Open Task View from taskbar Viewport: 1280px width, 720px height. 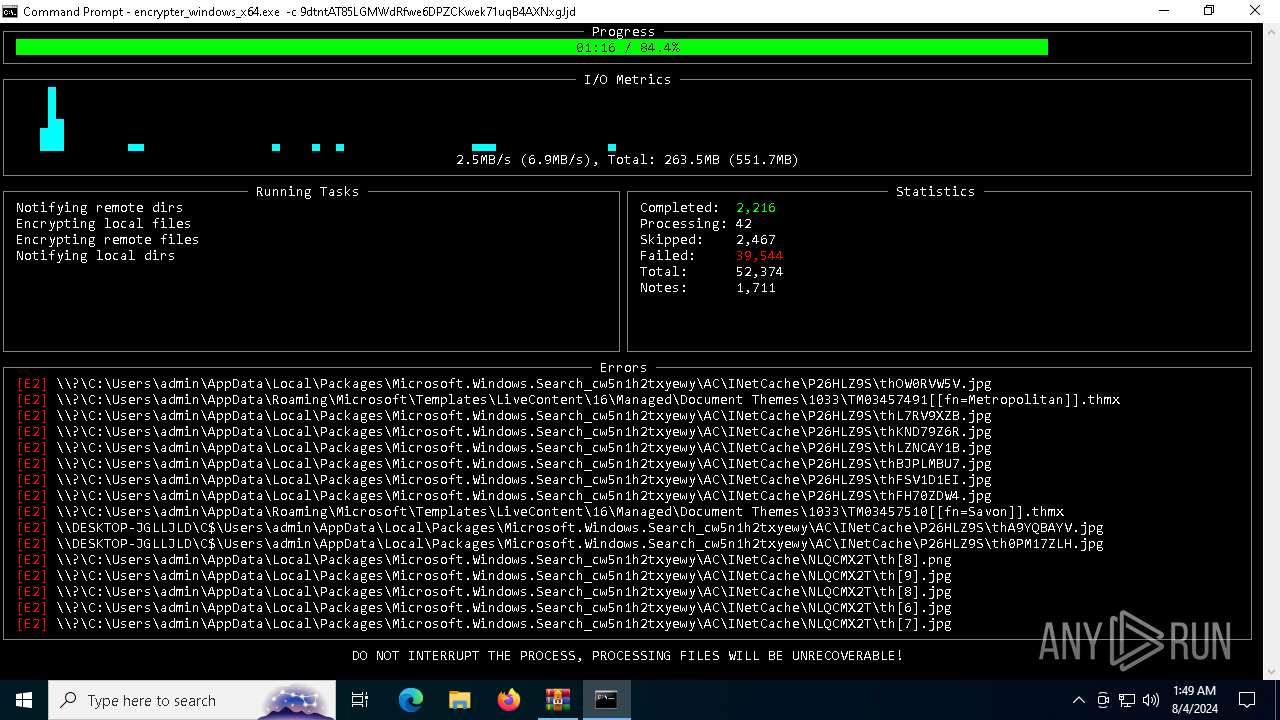pos(360,700)
